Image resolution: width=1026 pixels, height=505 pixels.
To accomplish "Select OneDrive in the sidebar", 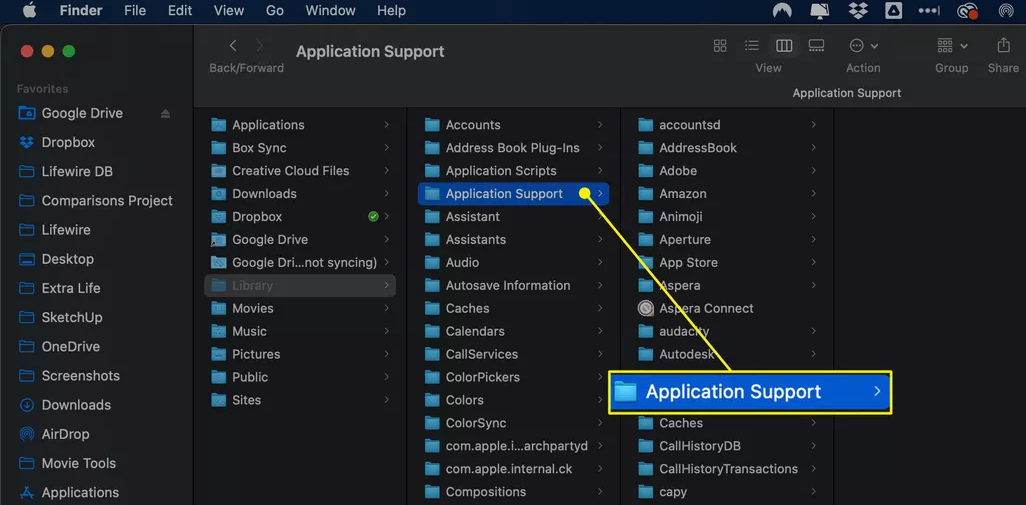I will (71, 347).
